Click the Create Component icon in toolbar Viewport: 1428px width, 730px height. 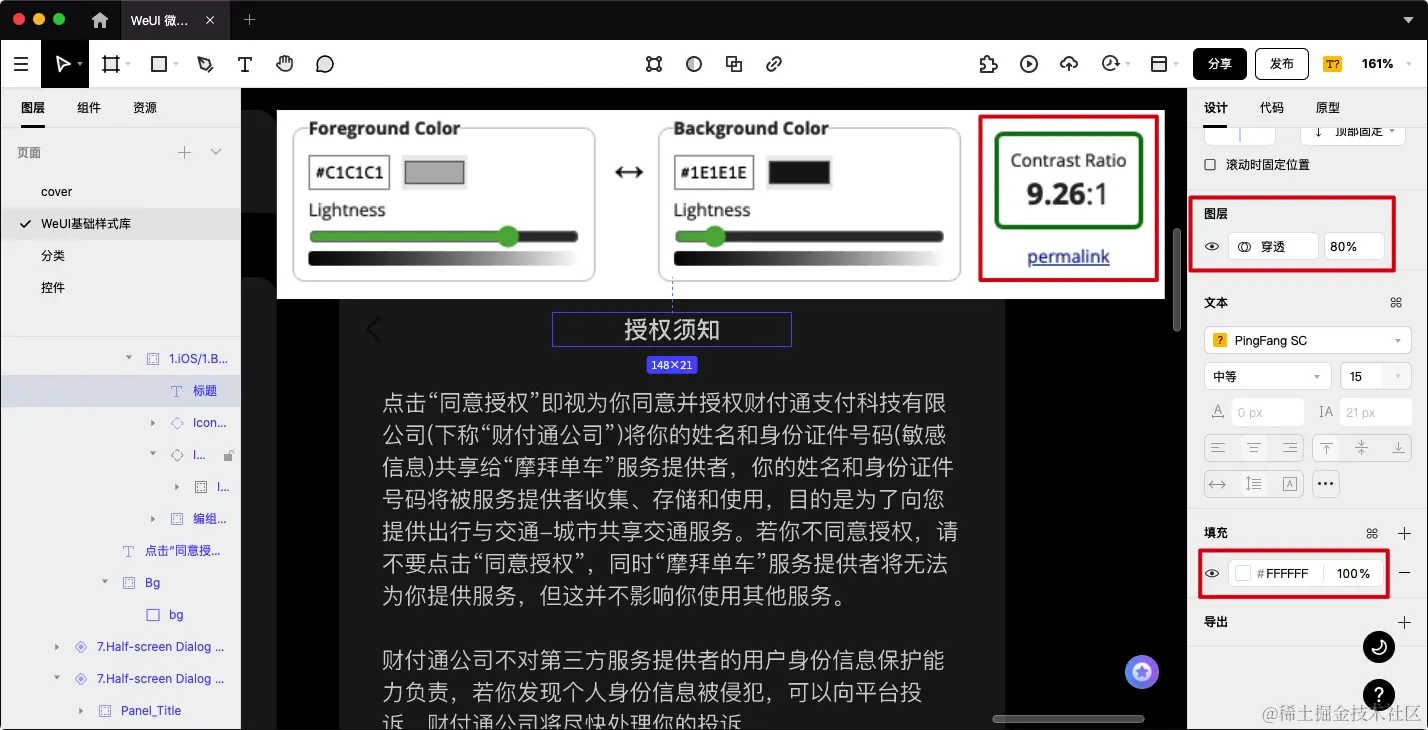654,63
